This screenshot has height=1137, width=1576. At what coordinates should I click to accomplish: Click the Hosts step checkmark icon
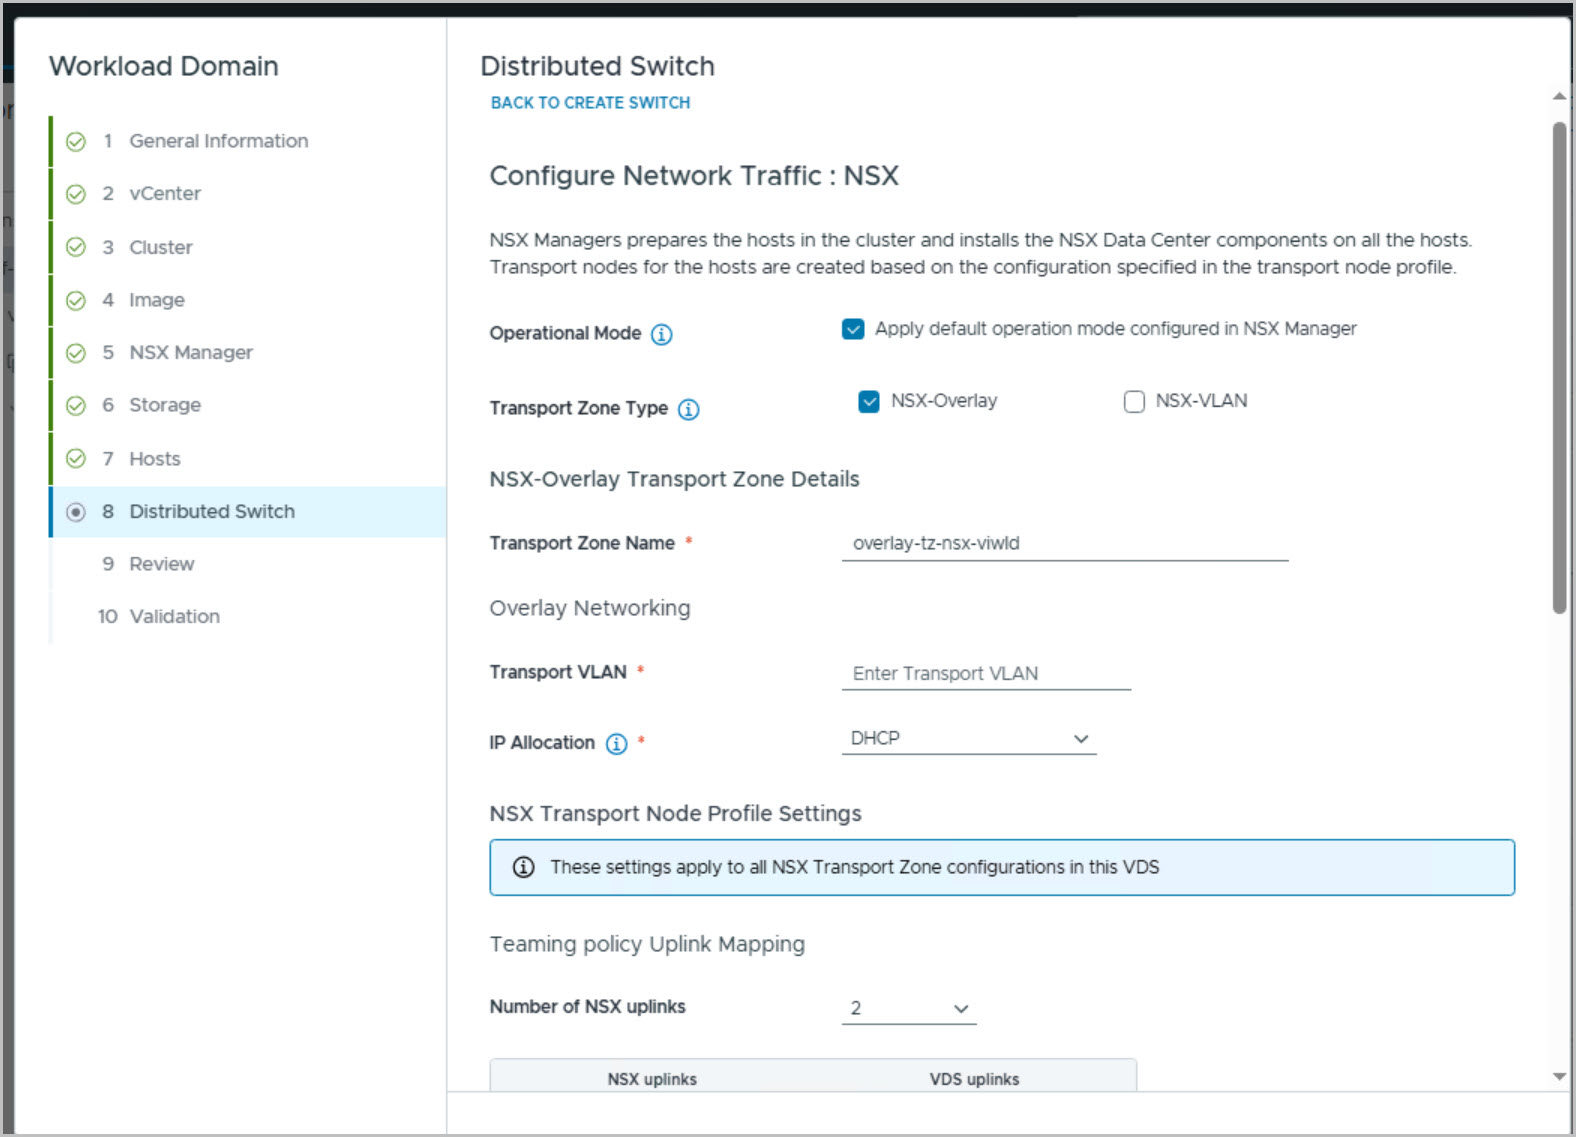coord(76,459)
